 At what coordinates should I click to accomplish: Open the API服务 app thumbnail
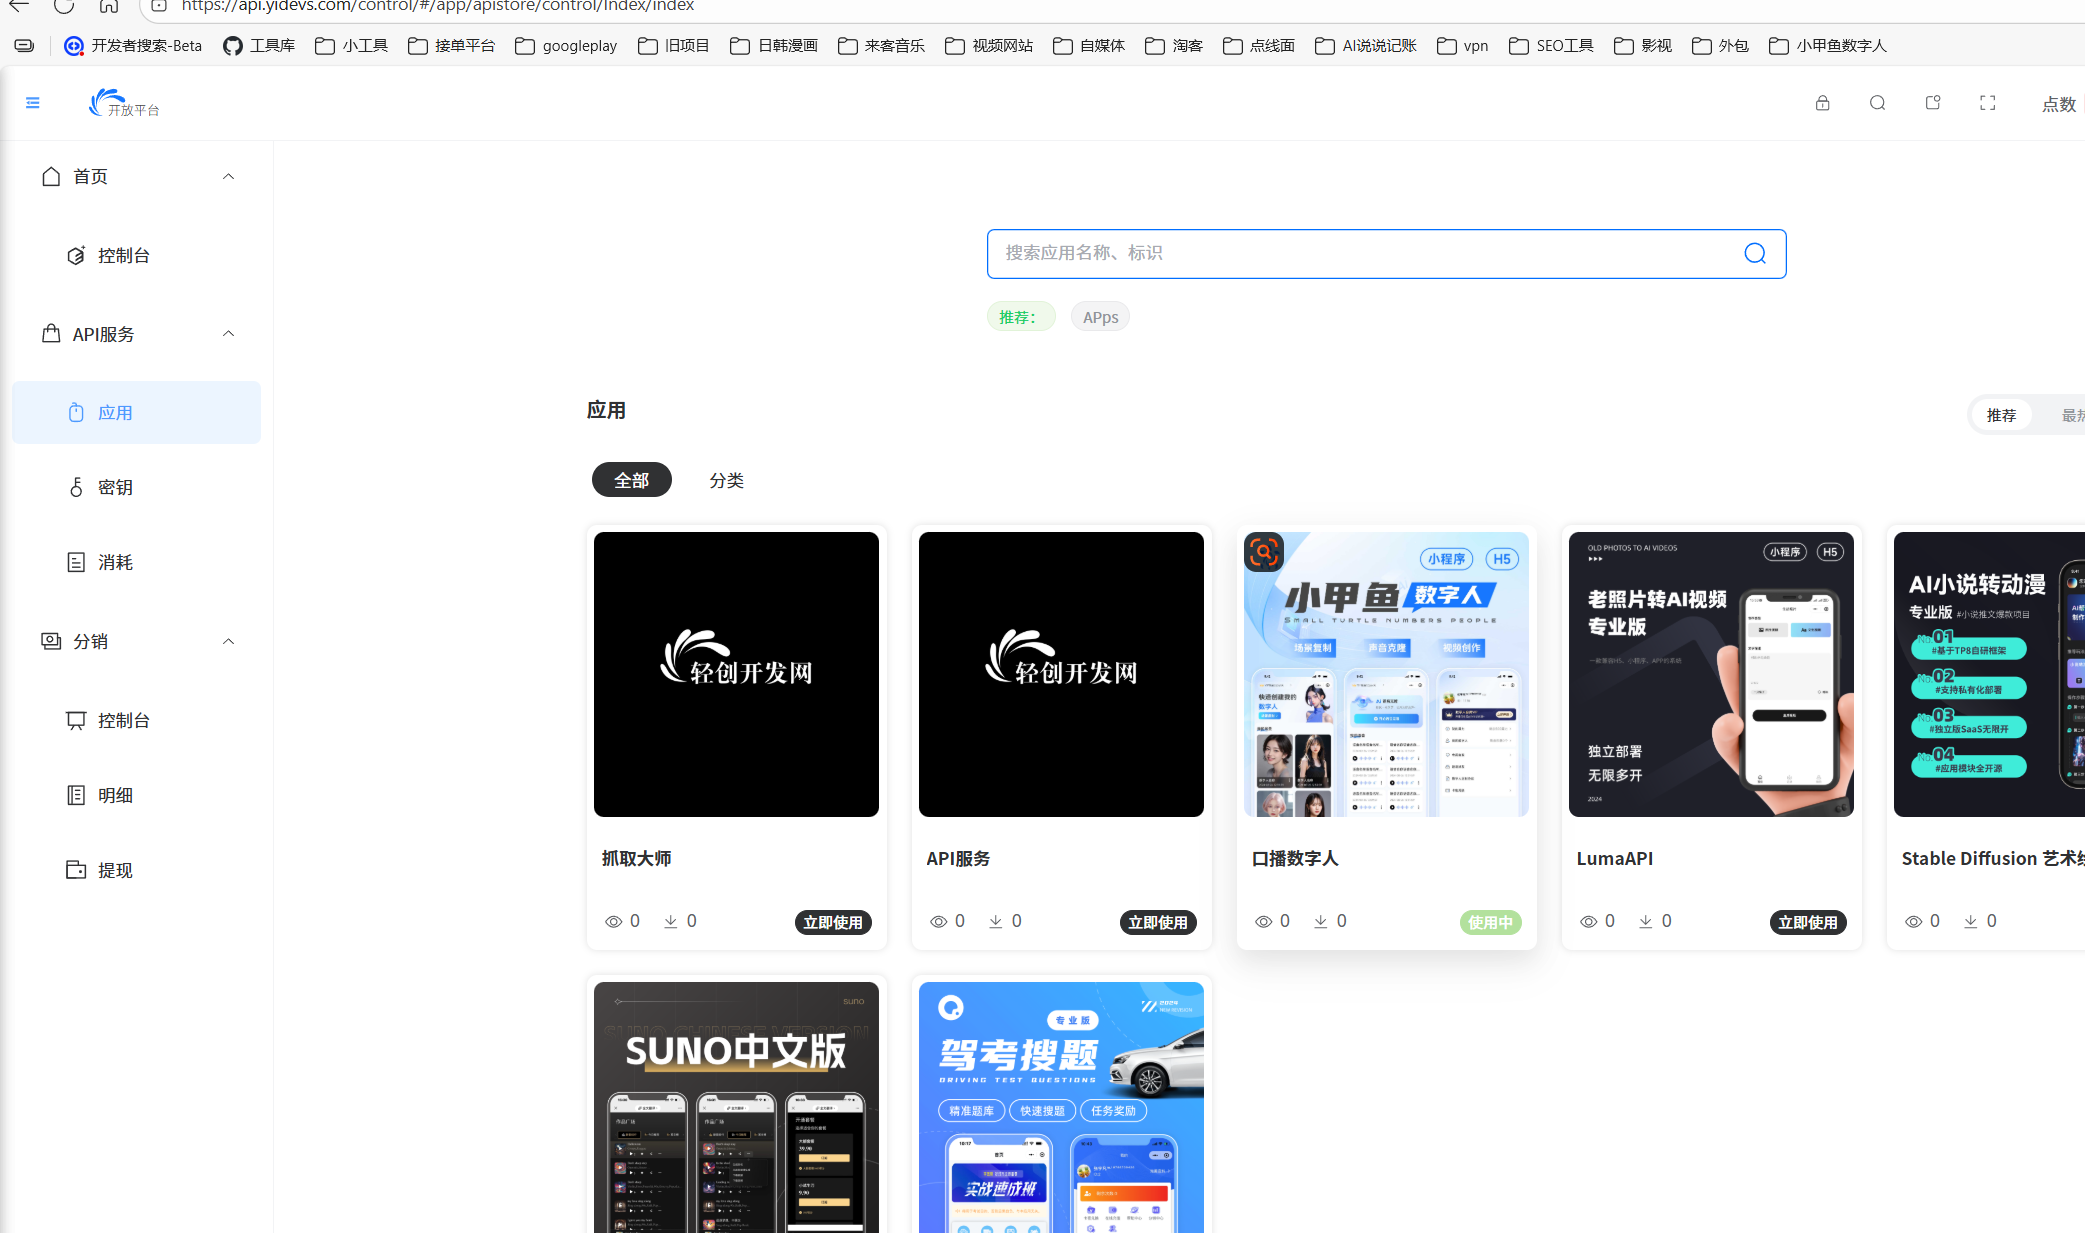(x=1061, y=674)
